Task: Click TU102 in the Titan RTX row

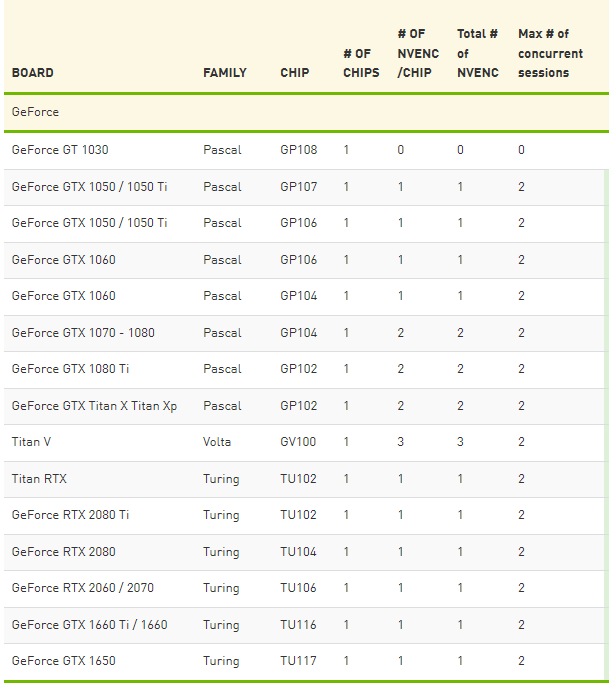Action: 298,479
